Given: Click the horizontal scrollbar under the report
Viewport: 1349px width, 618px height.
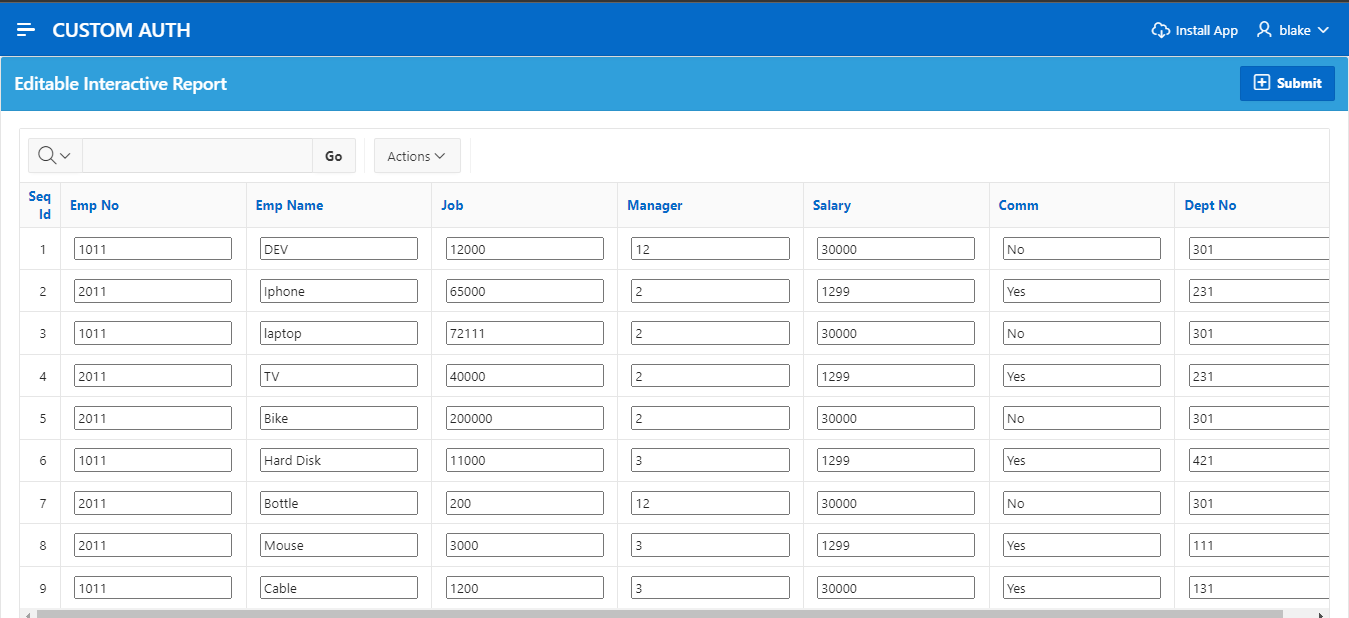Looking at the screenshot, I should pyautogui.click(x=660, y=614).
